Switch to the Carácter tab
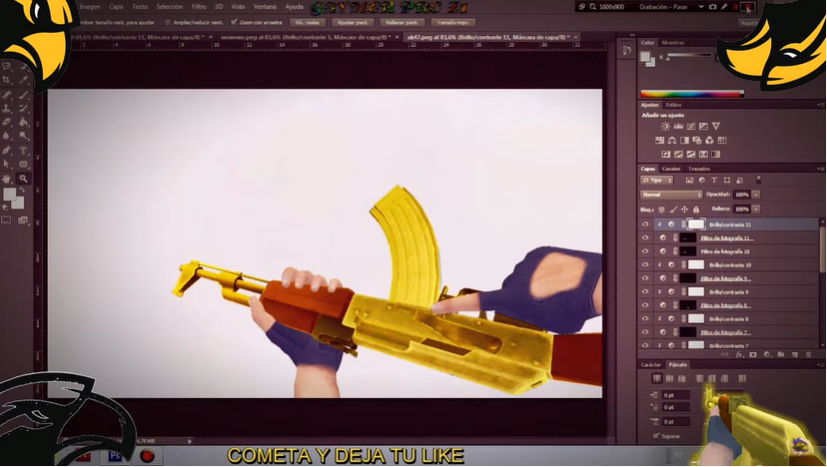This screenshot has height=467, width=827. pyautogui.click(x=650, y=365)
